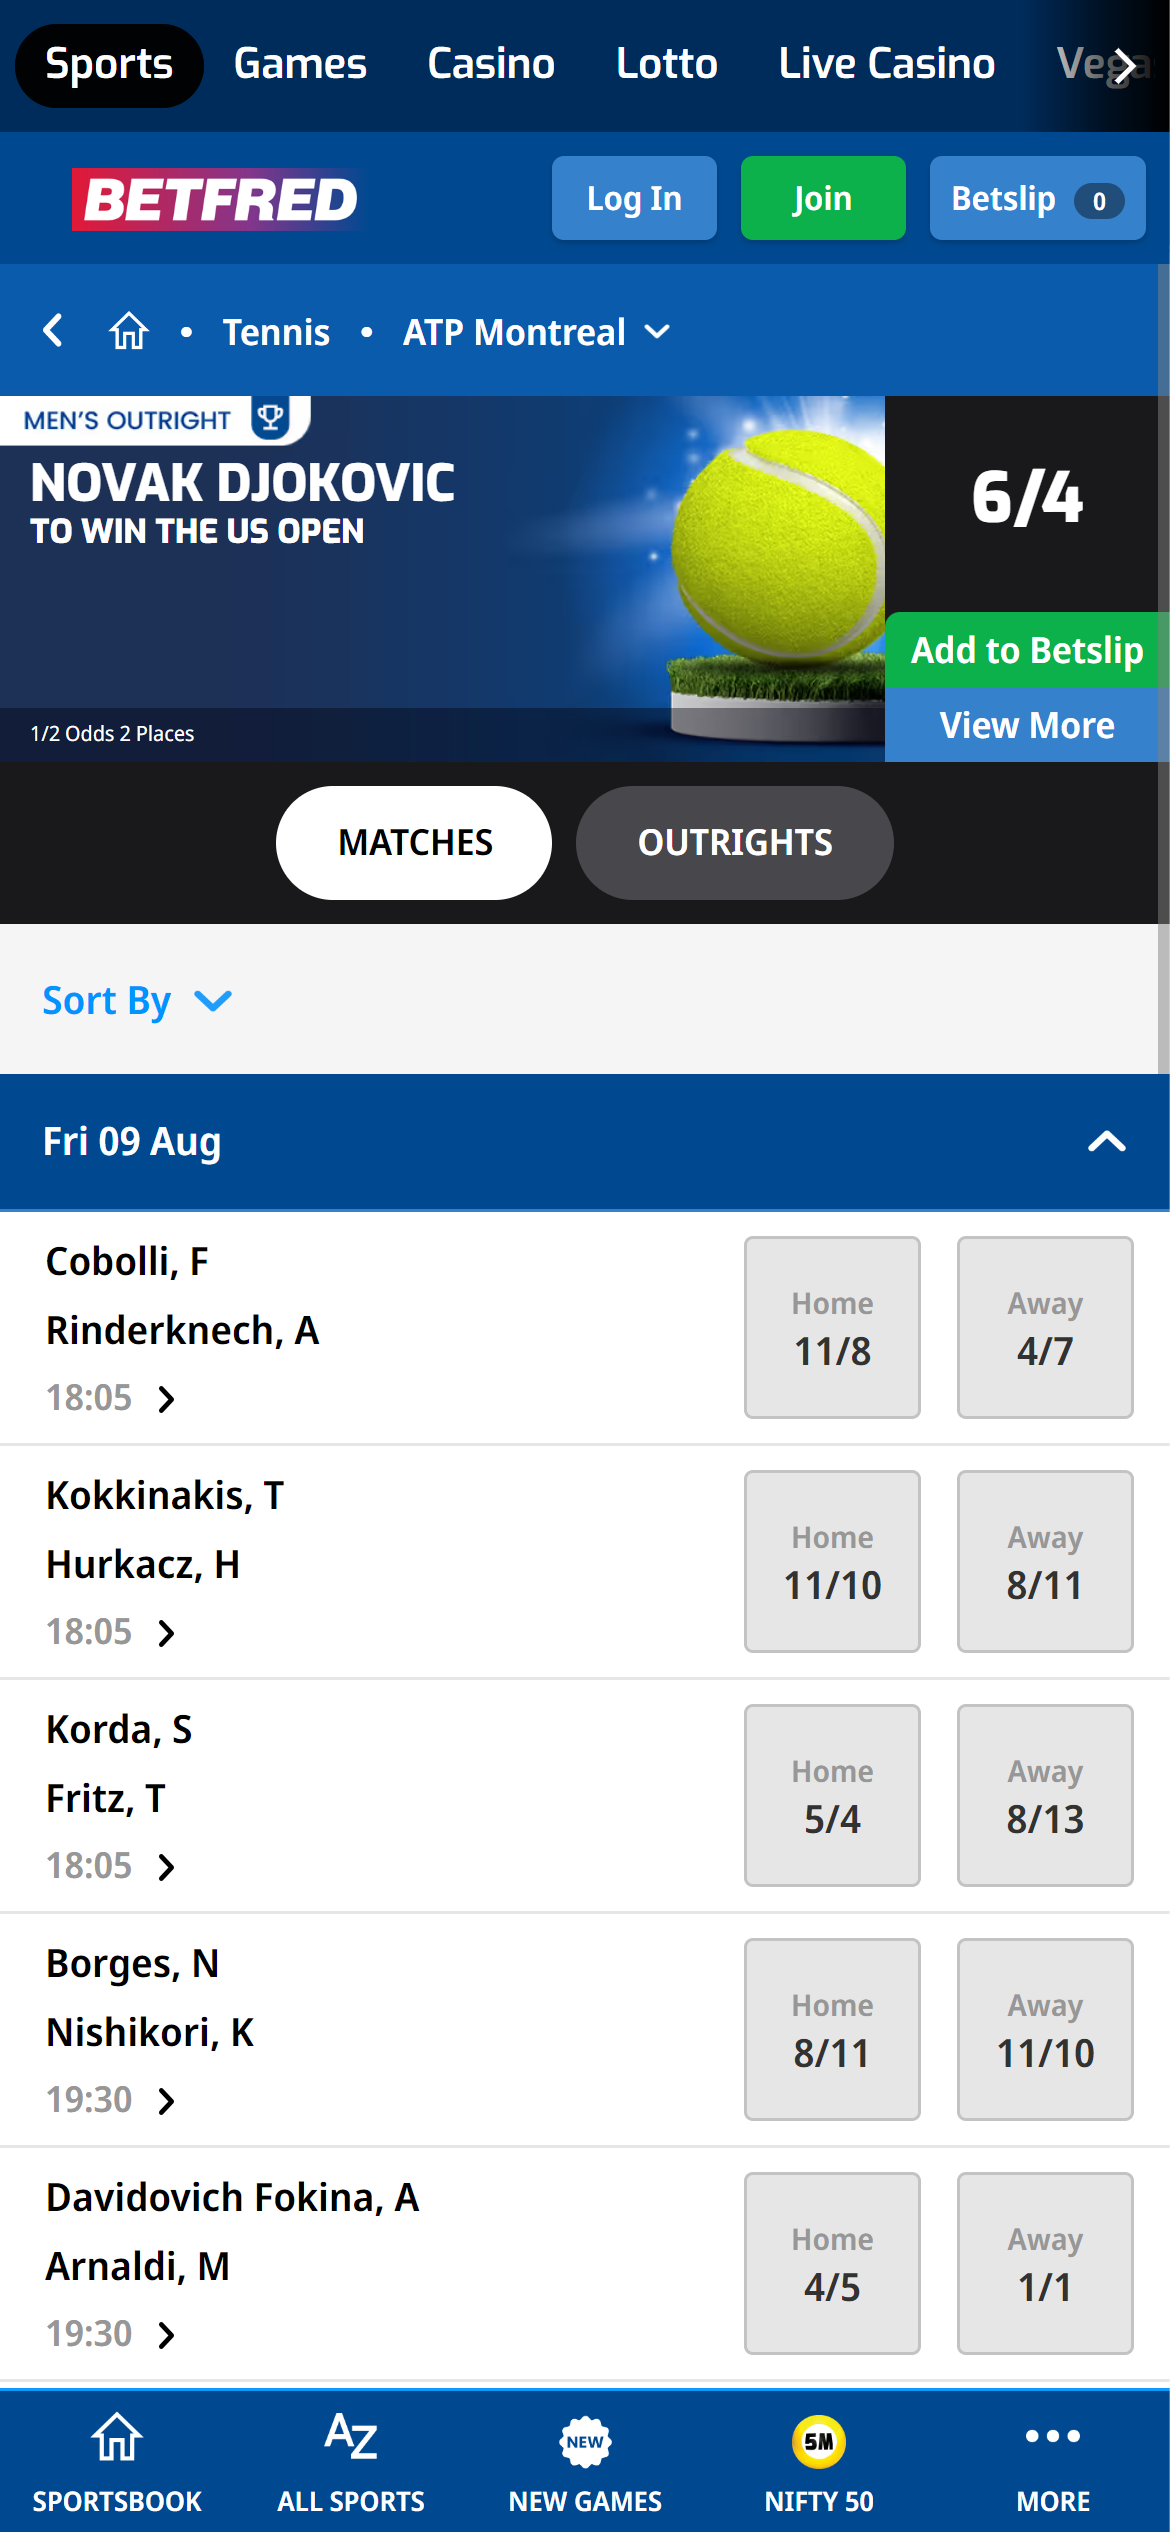Switch to the Live Casino tab
The image size is (1170, 2532).
pos(886,63)
